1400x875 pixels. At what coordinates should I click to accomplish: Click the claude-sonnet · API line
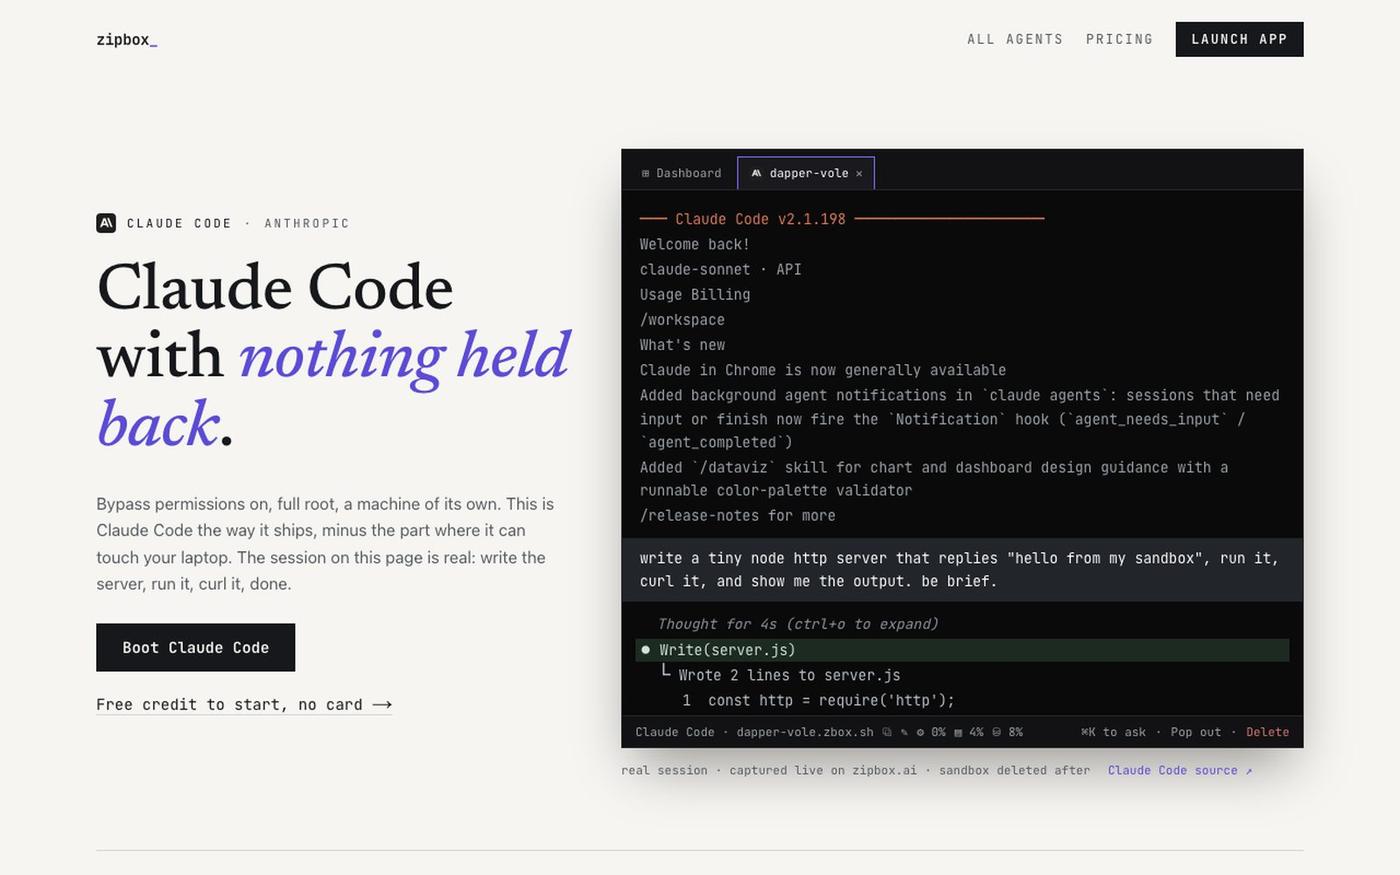tap(721, 270)
